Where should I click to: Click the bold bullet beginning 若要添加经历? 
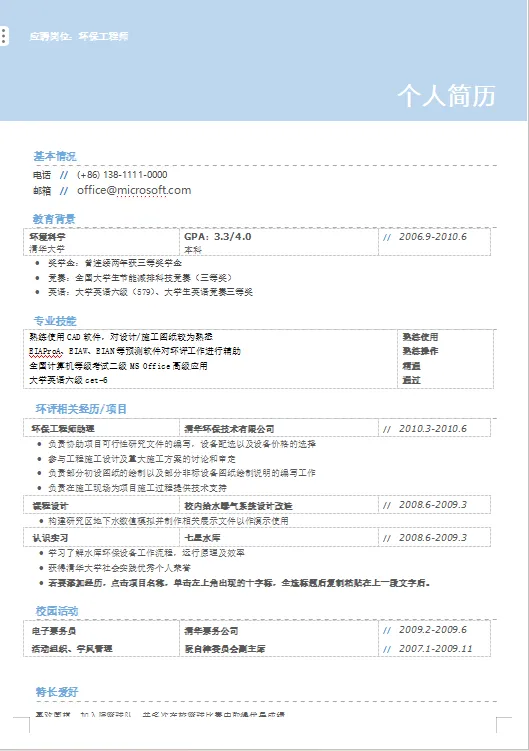239,583
